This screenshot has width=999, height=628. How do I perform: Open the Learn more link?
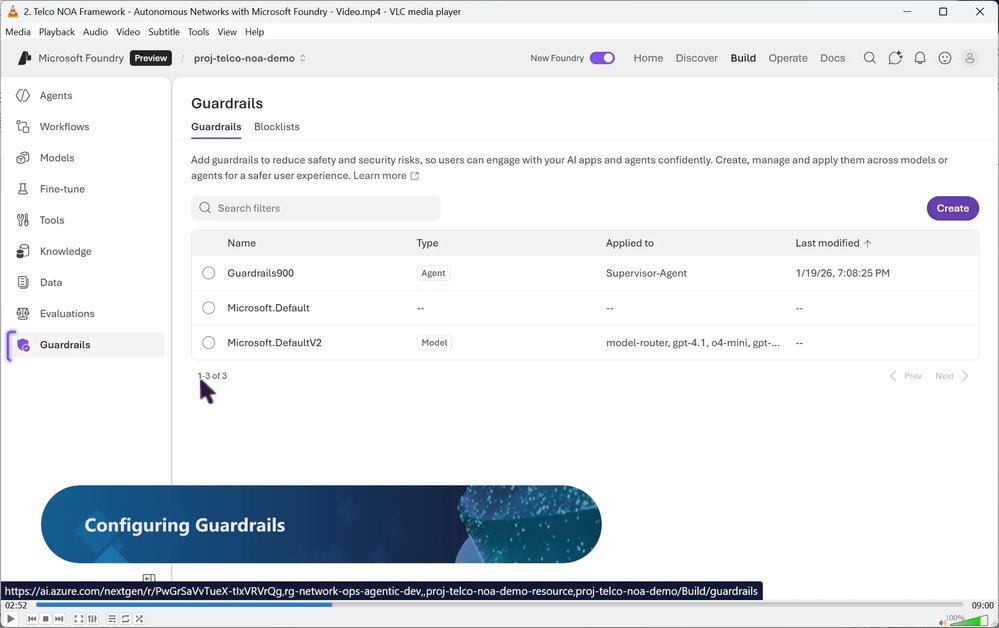[381, 175]
